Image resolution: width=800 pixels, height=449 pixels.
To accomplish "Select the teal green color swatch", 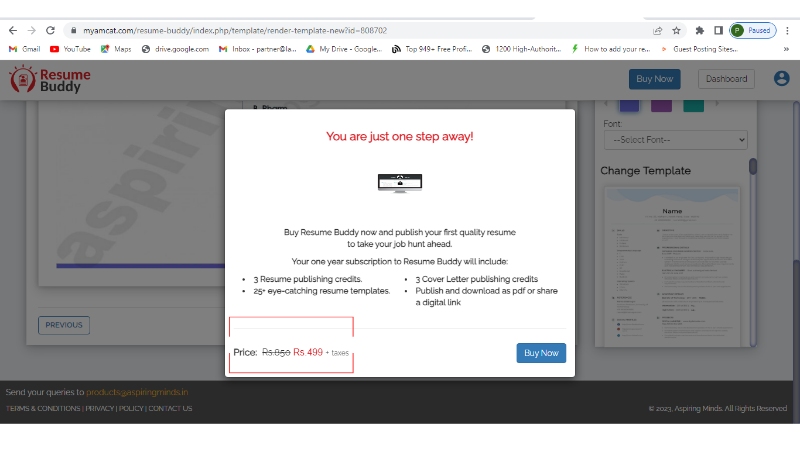I will [693, 104].
